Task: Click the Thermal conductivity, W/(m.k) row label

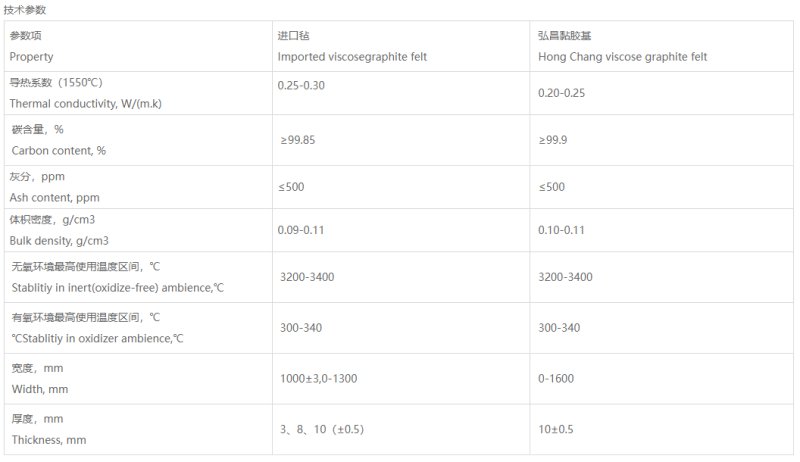Action: pyautogui.click(x=85, y=104)
